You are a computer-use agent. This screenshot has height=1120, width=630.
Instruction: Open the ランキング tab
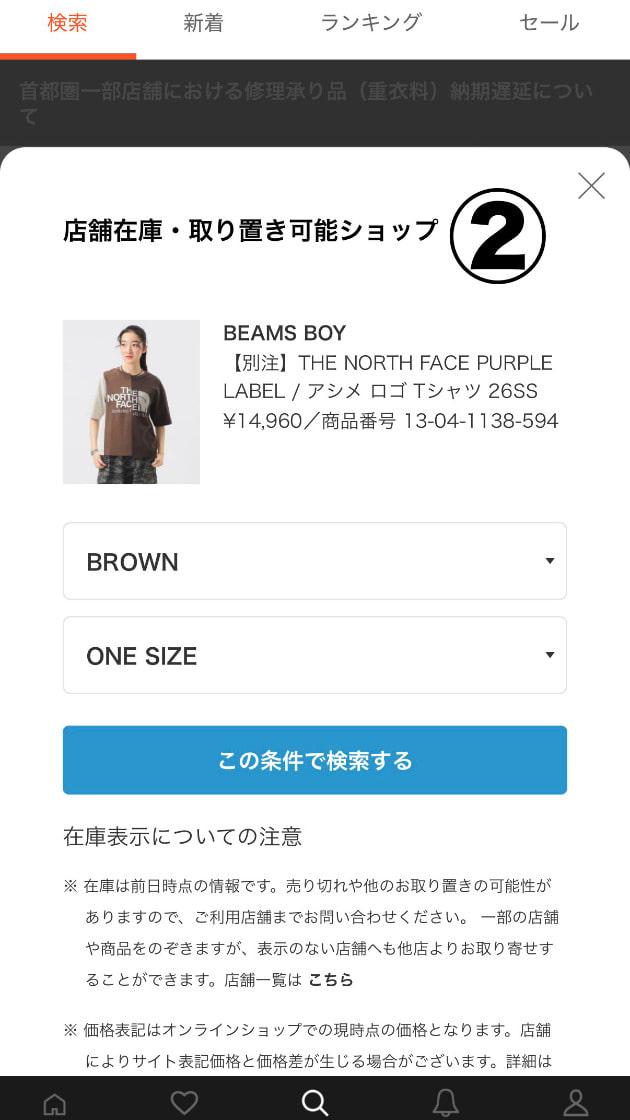[x=371, y=23]
